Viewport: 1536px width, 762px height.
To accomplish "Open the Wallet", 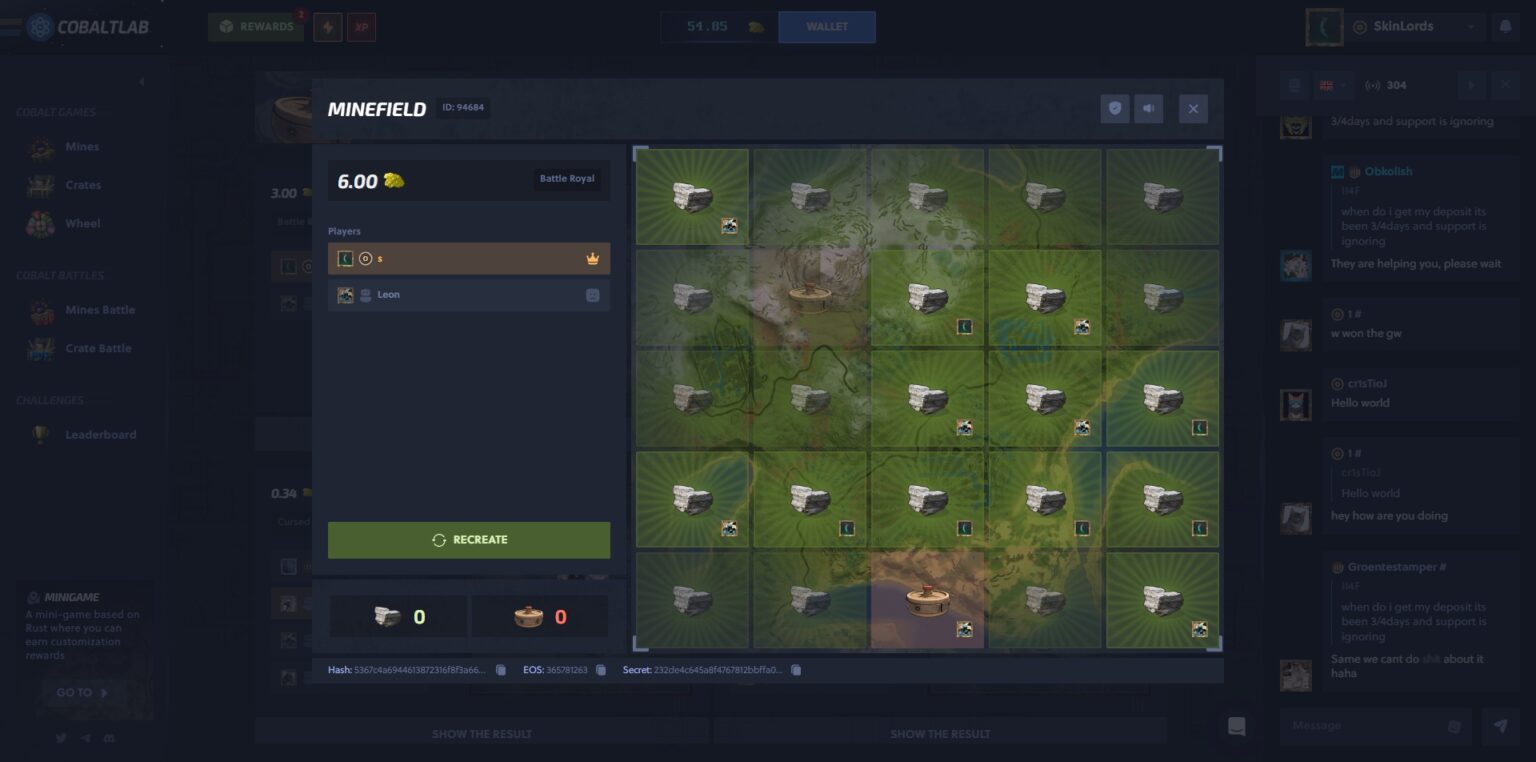I will click(826, 27).
